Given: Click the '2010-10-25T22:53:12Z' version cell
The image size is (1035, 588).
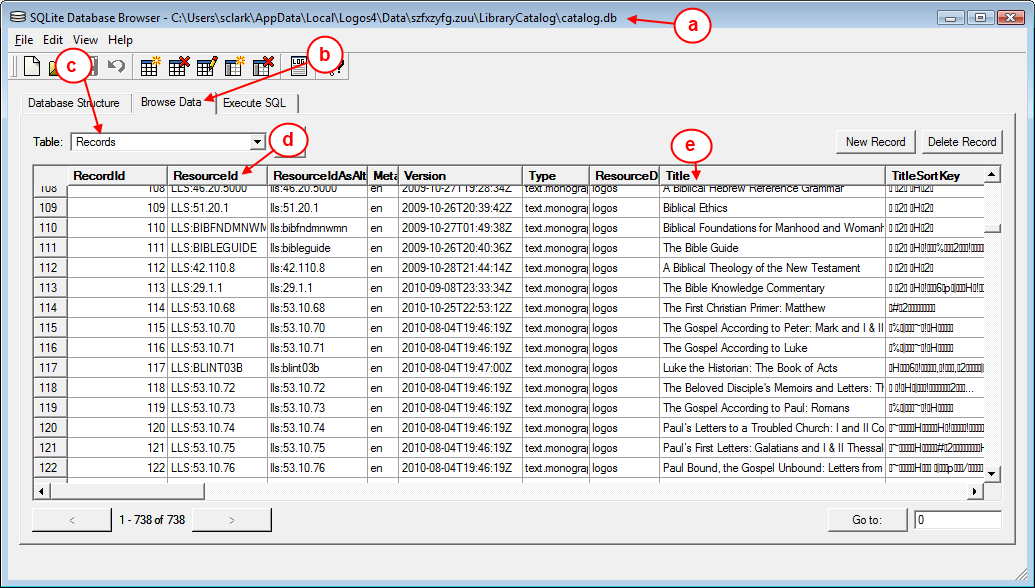Looking at the screenshot, I should [x=460, y=308].
